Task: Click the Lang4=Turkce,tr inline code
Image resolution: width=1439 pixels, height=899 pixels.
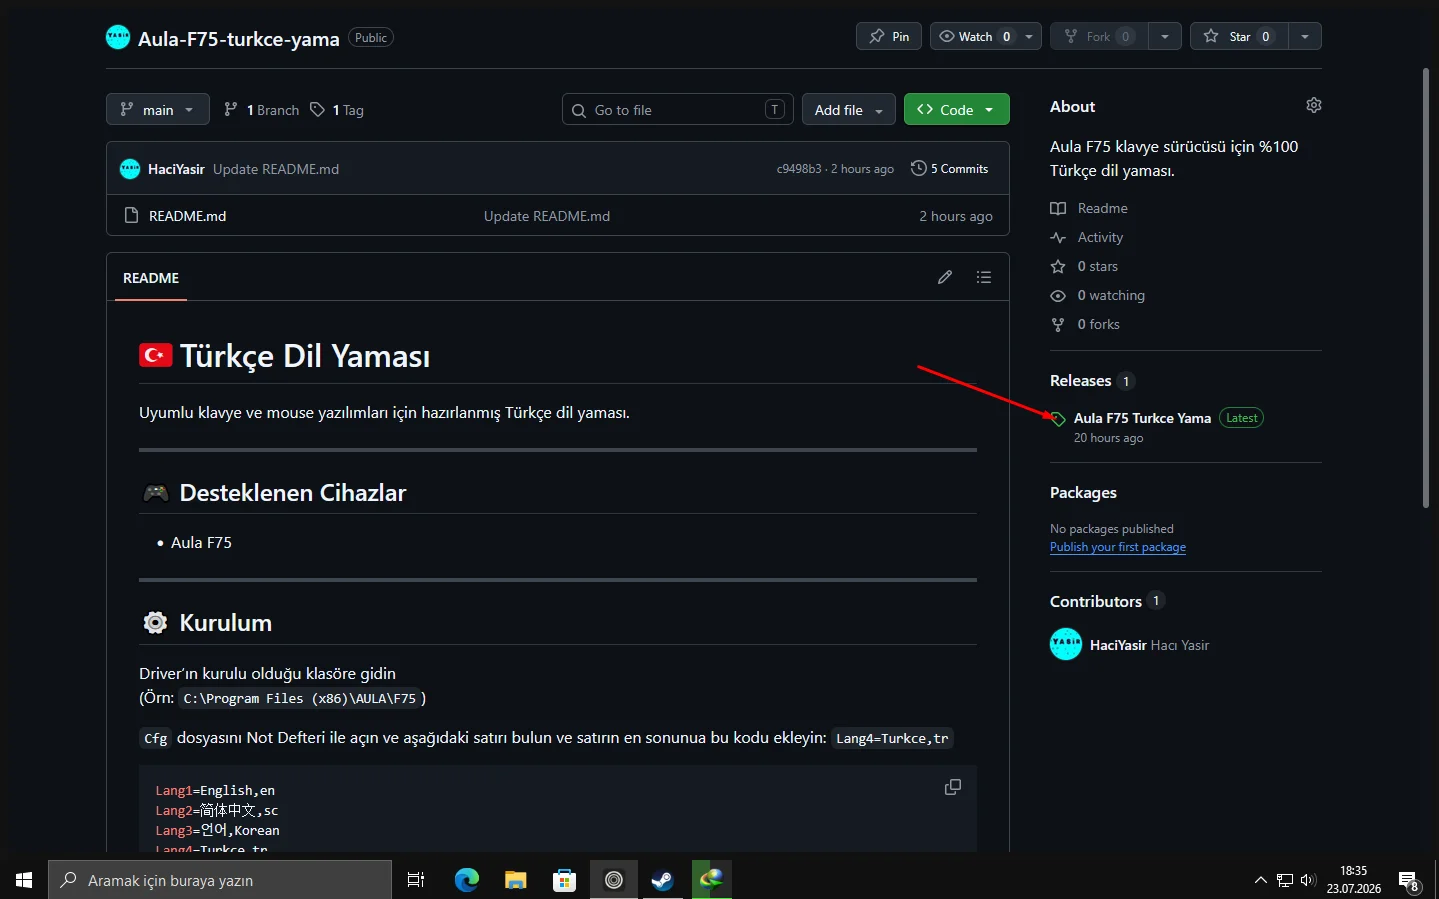Action: click(892, 738)
